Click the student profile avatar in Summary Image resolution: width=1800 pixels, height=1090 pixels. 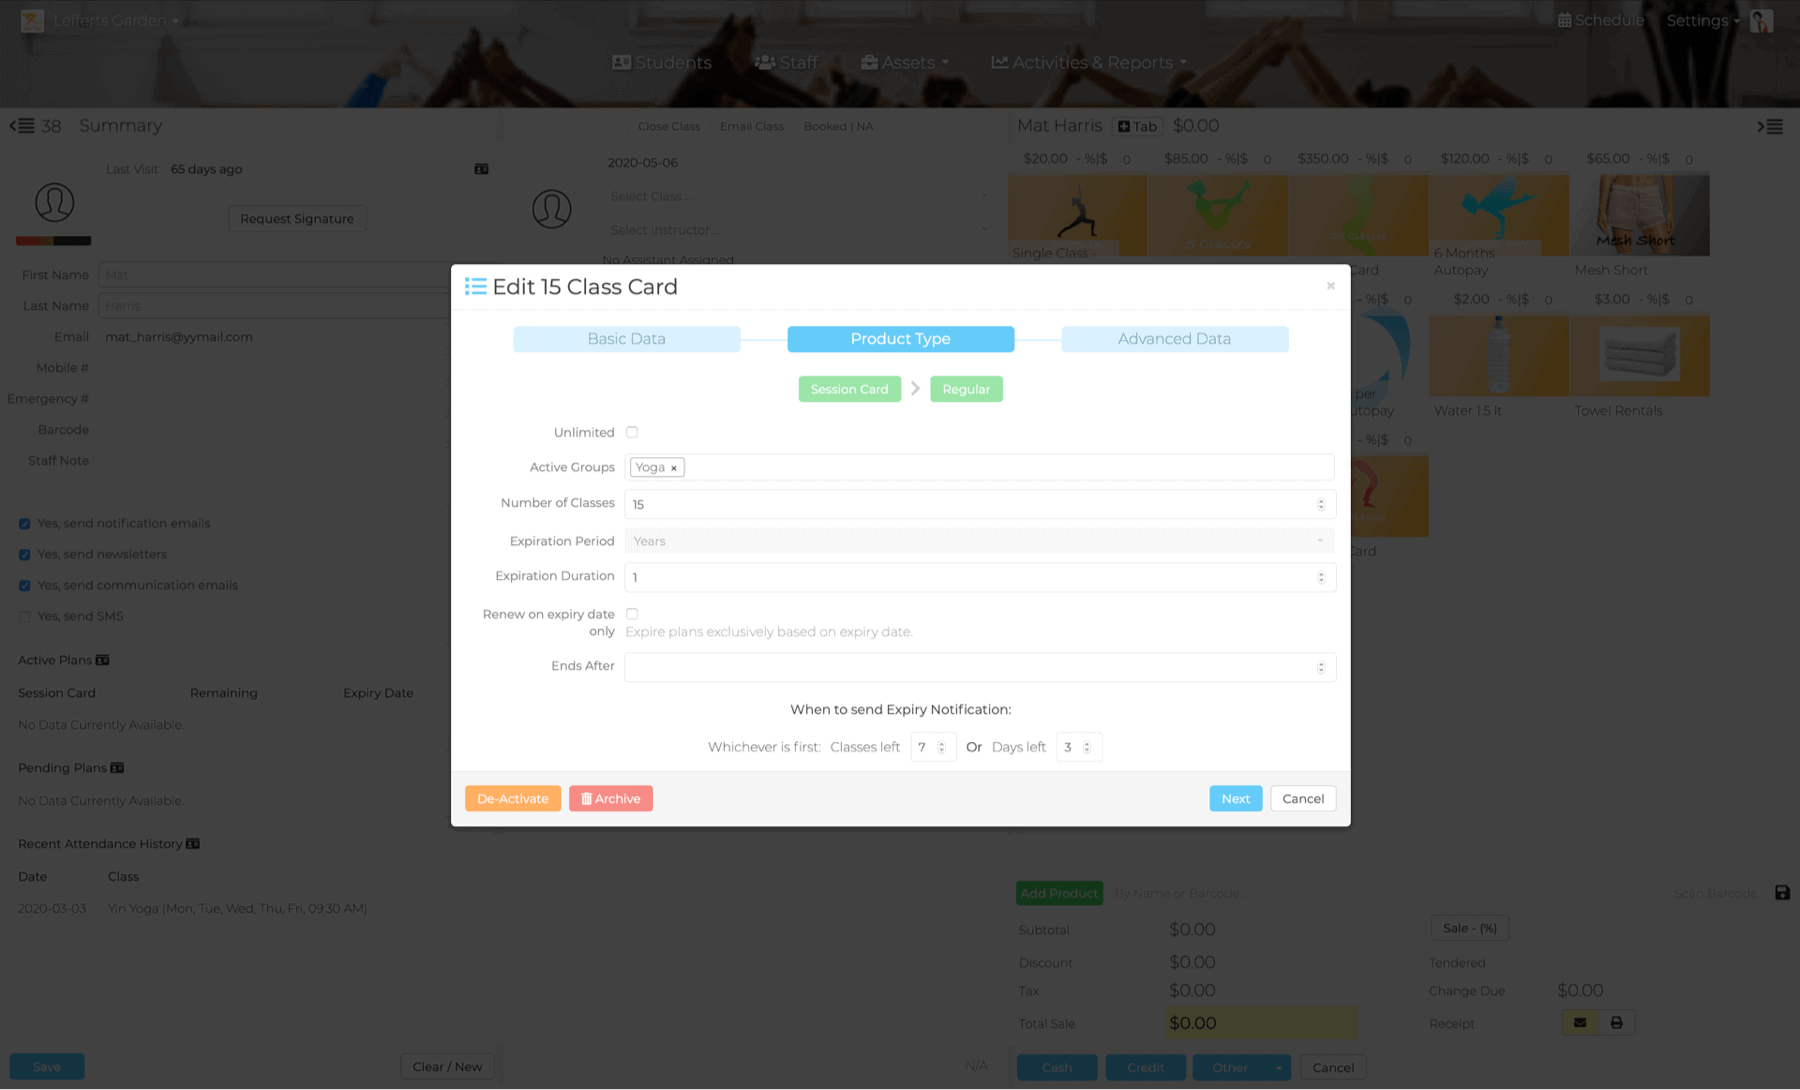click(54, 203)
